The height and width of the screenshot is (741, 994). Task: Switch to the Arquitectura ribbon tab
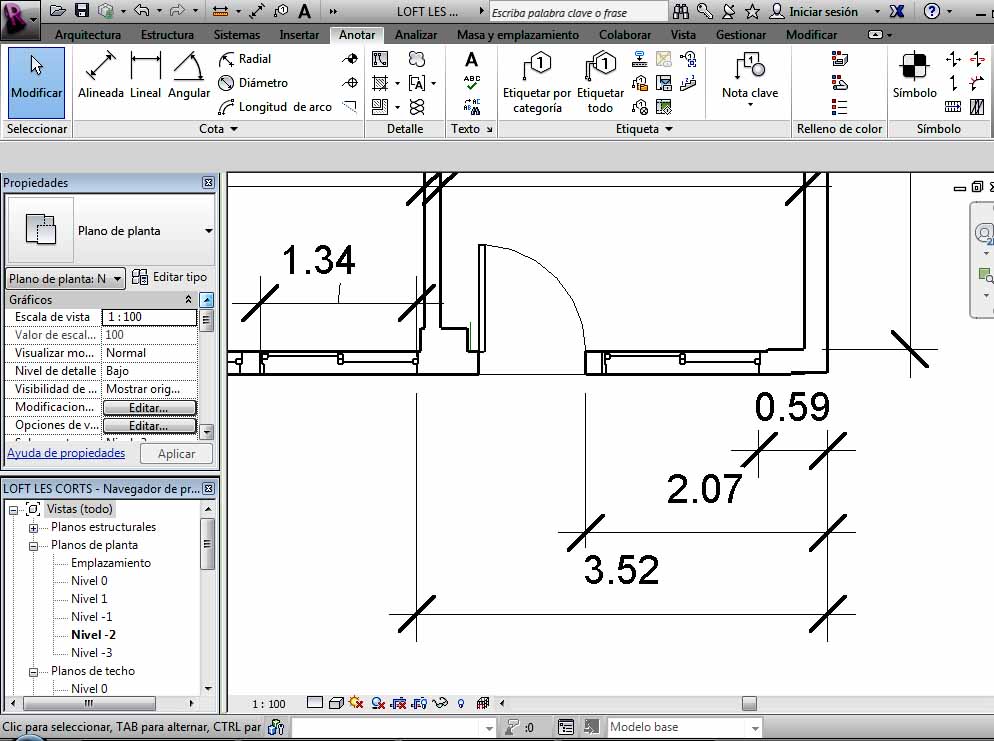(88, 35)
